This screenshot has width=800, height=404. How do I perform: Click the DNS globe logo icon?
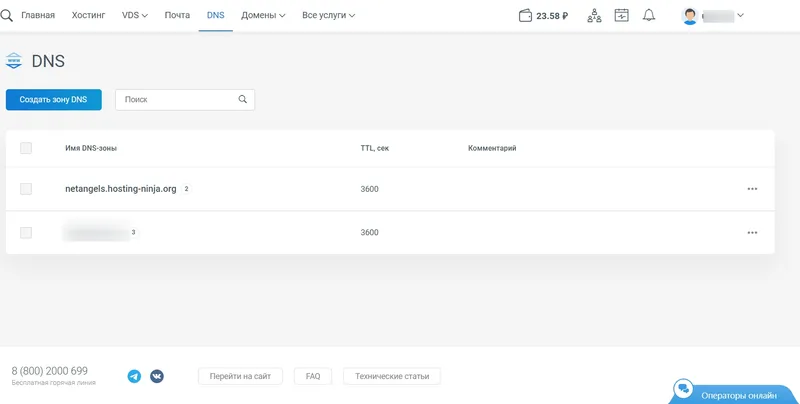[14, 61]
